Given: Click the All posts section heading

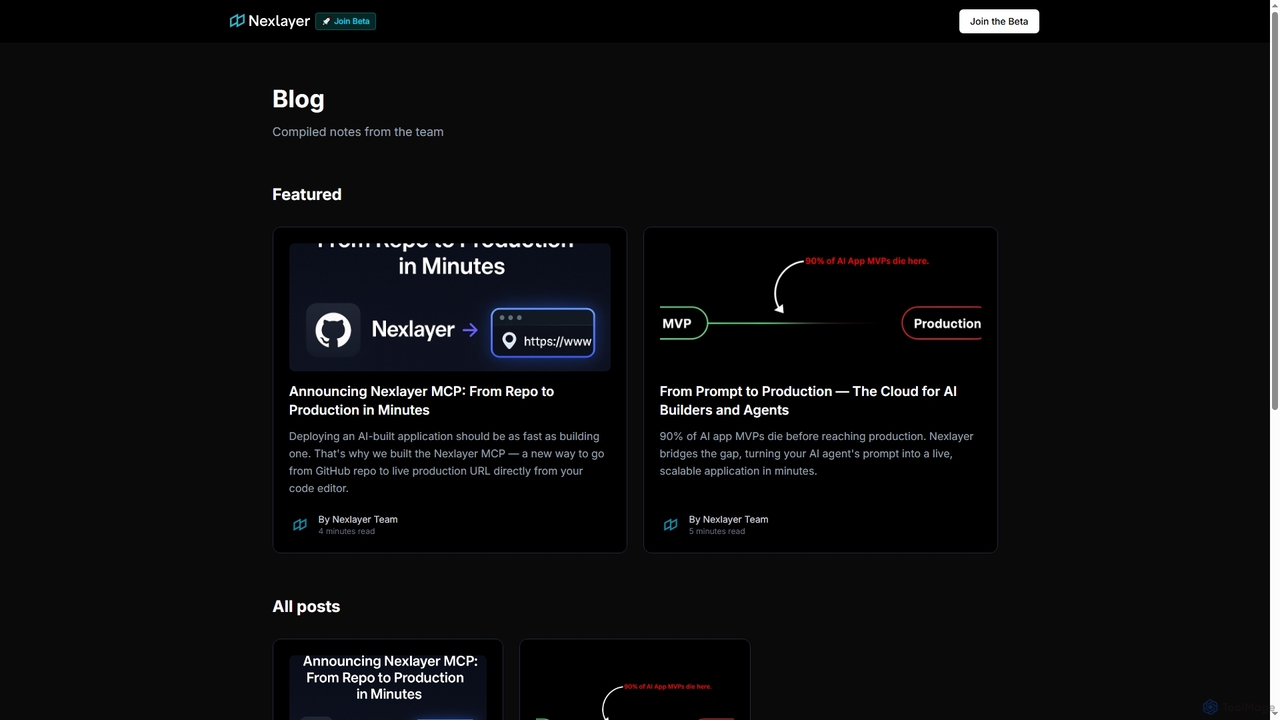Looking at the screenshot, I should pos(306,606).
